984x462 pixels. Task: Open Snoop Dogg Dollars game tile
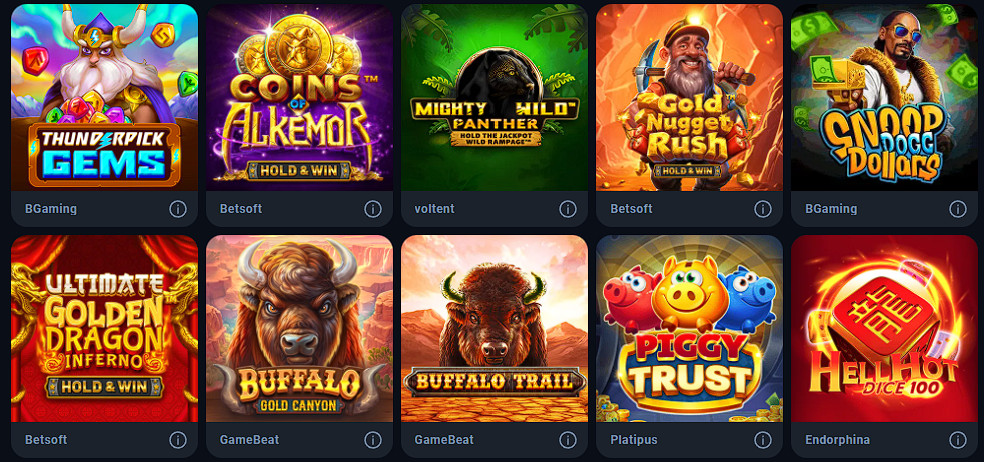pos(884,97)
